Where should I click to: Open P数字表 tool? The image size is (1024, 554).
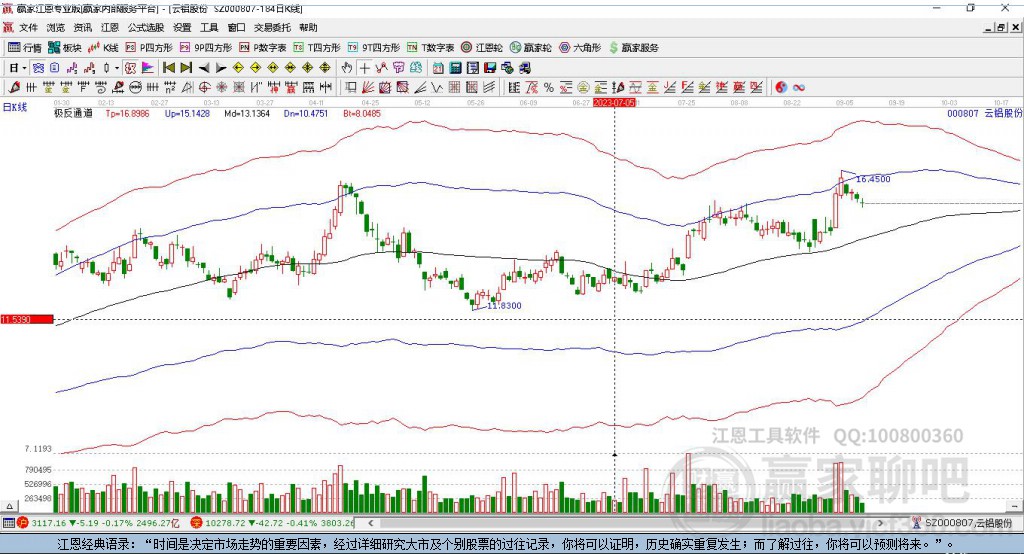click(263, 48)
